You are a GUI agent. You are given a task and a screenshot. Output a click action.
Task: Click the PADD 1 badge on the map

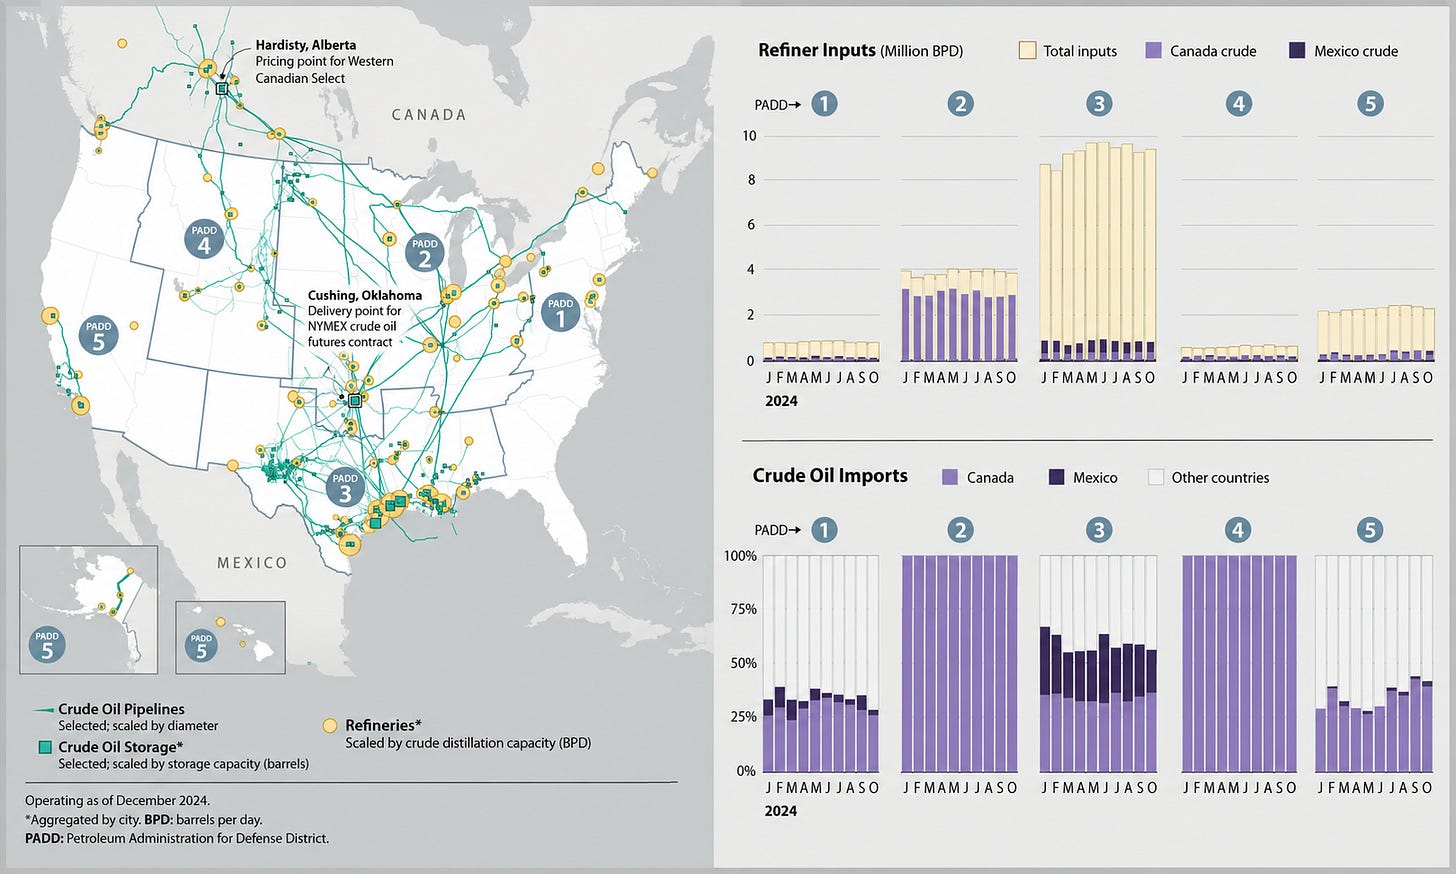(x=560, y=312)
